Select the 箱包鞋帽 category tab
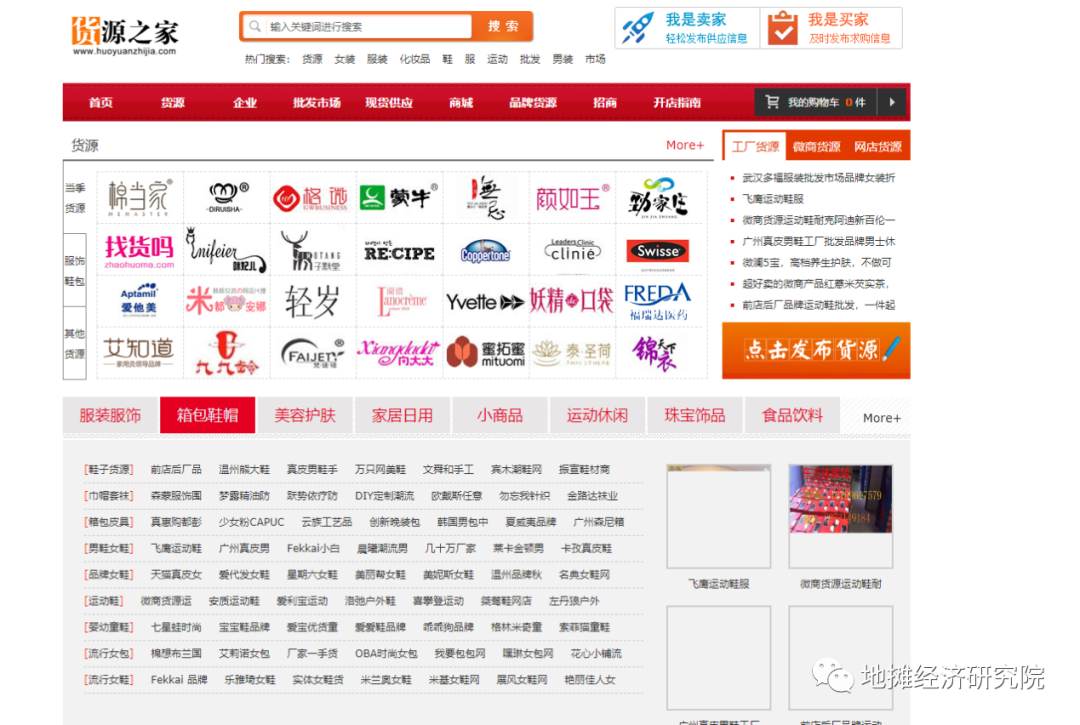1080x725 pixels. point(207,415)
